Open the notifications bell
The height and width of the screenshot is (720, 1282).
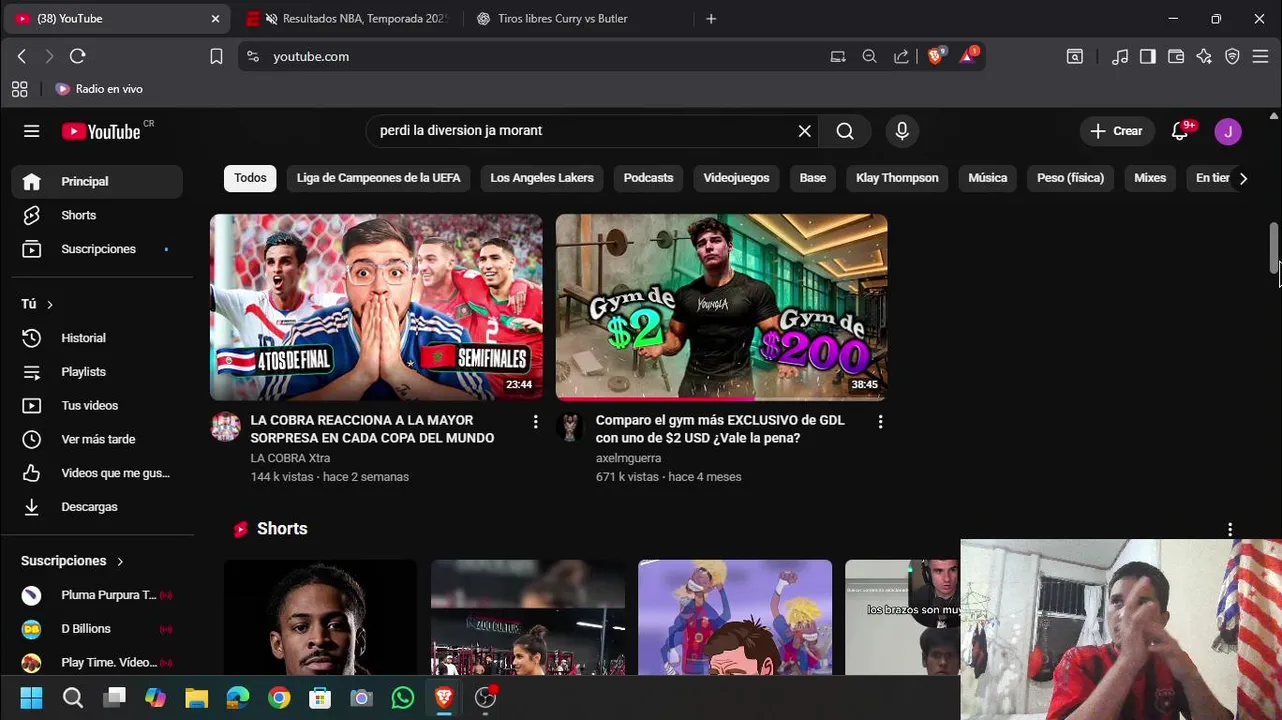click(x=1180, y=131)
